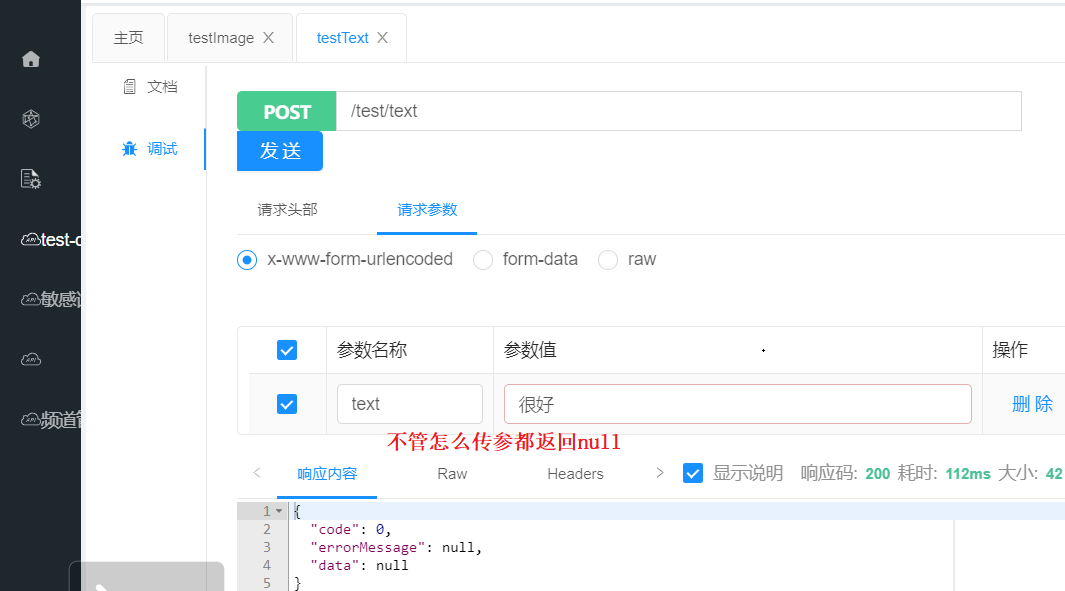Click the 文档 document icon
1065x591 pixels.
pos(133,86)
